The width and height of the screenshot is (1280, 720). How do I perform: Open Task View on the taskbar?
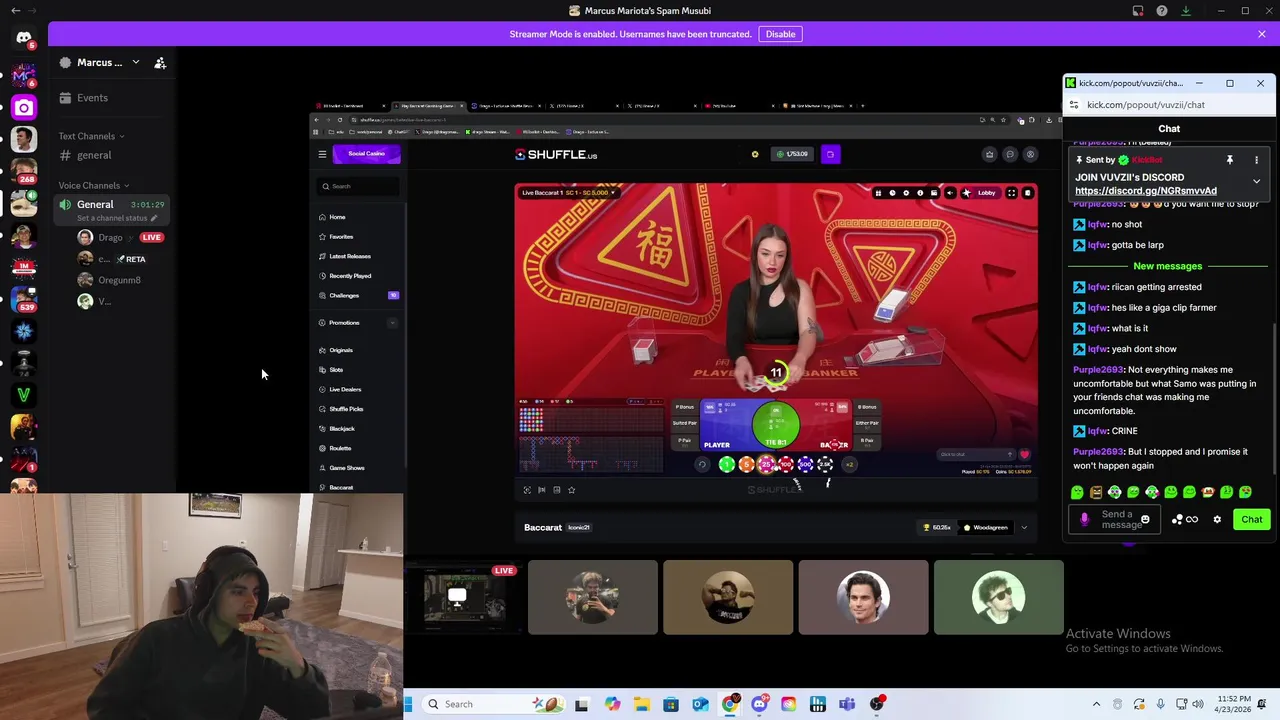pos(582,704)
